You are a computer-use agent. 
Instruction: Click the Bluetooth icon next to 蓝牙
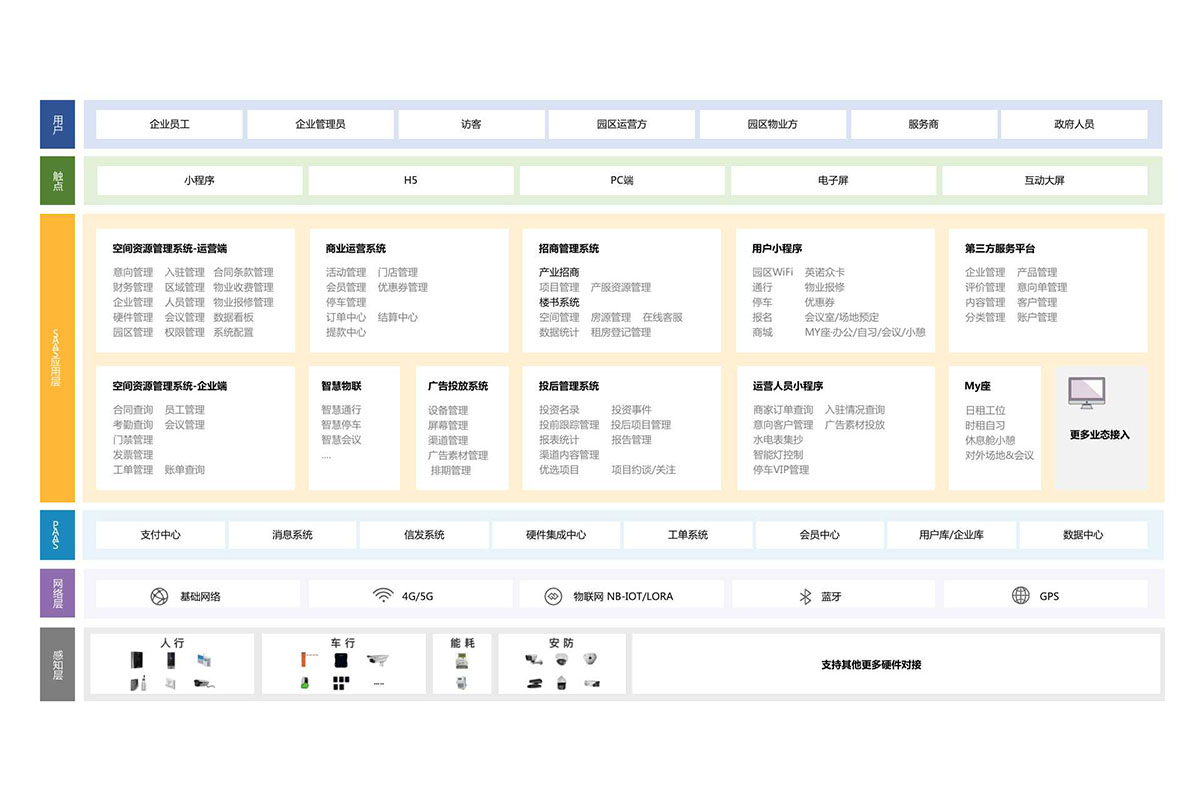[804, 596]
